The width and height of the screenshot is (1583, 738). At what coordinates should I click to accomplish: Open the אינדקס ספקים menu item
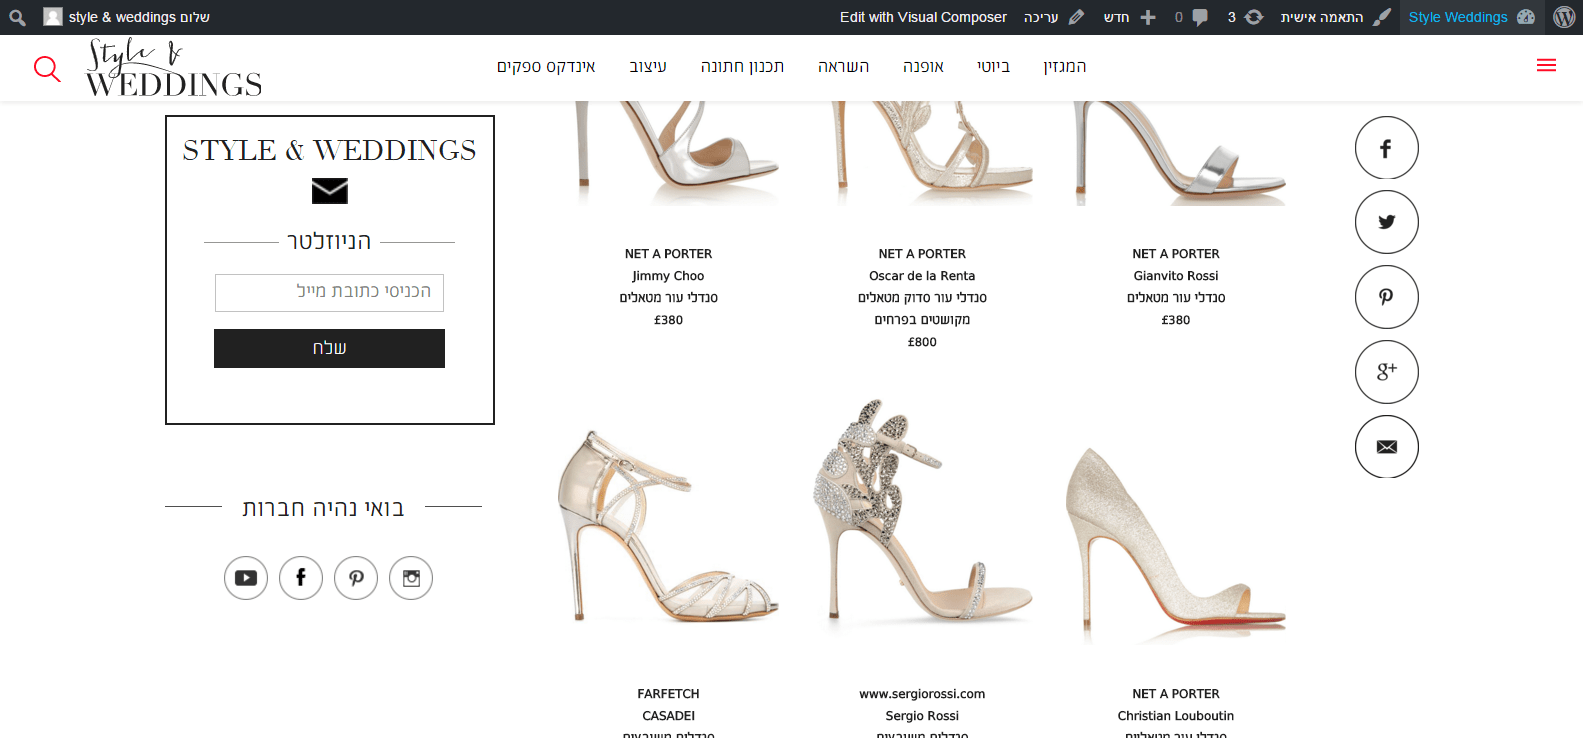546,67
